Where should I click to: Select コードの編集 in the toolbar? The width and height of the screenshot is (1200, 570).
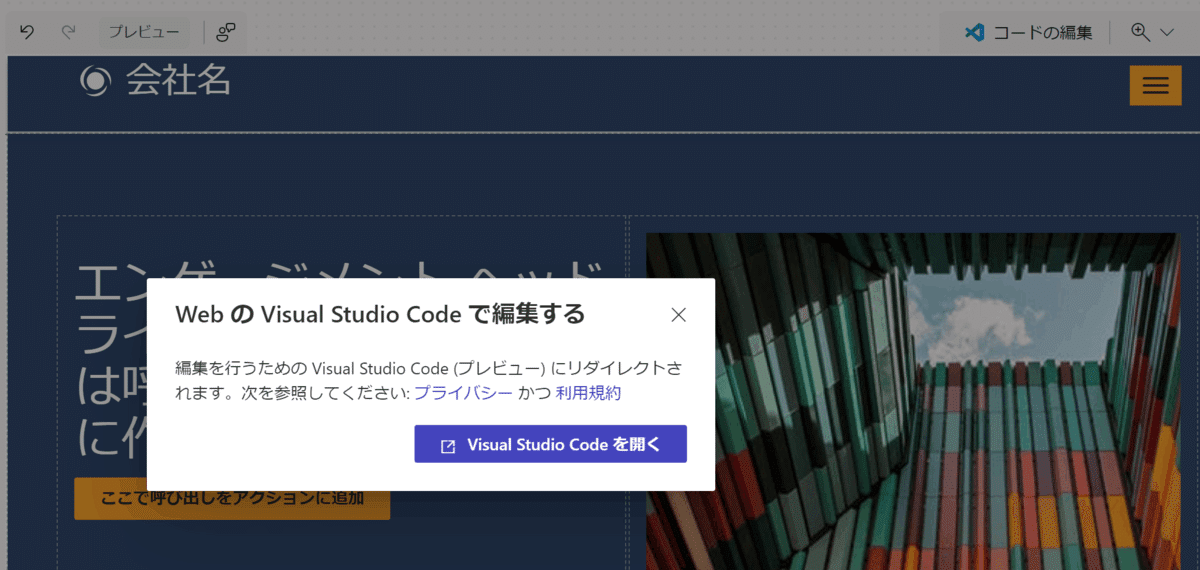pyautogui.click(x=1043, y=33)
